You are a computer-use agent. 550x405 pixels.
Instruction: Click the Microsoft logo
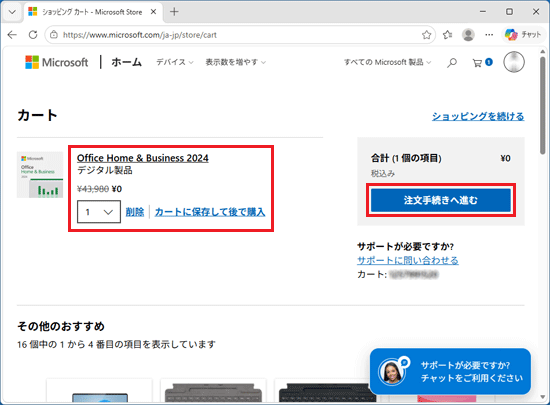56,62
